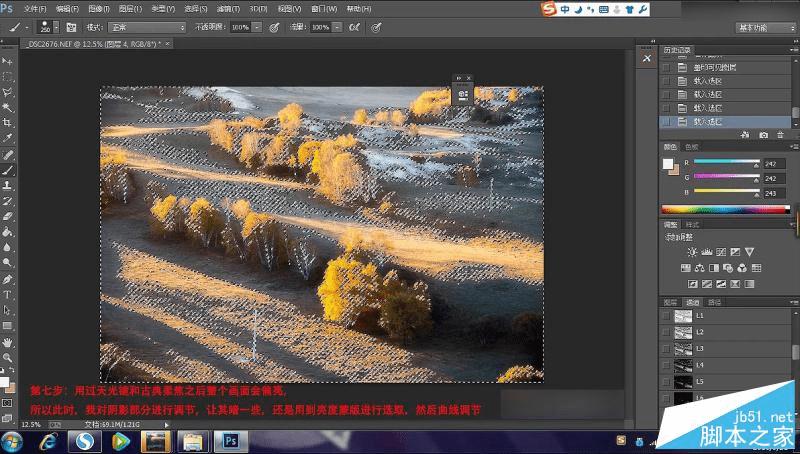Change screen mode icon in toolbox
Viewport: 800px width, 454px height.
[x=7, y=418]
